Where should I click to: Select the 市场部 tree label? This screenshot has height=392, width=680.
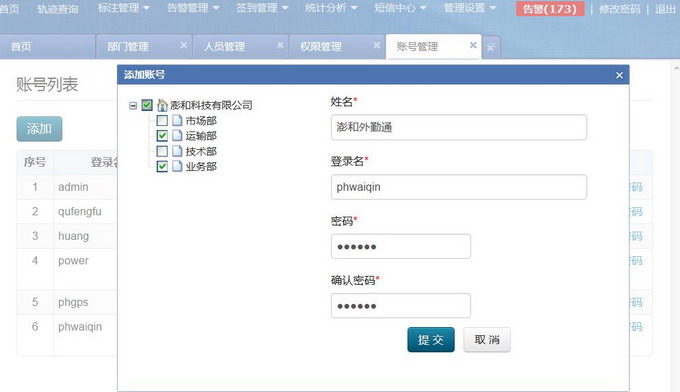201,121
